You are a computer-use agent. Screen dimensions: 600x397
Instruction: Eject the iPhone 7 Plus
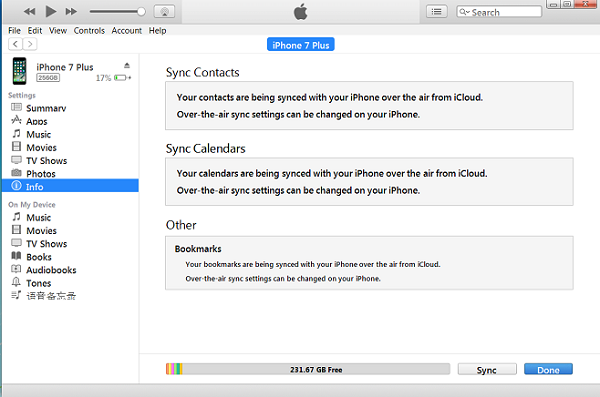pyautogui.click(x=127, y=65)
